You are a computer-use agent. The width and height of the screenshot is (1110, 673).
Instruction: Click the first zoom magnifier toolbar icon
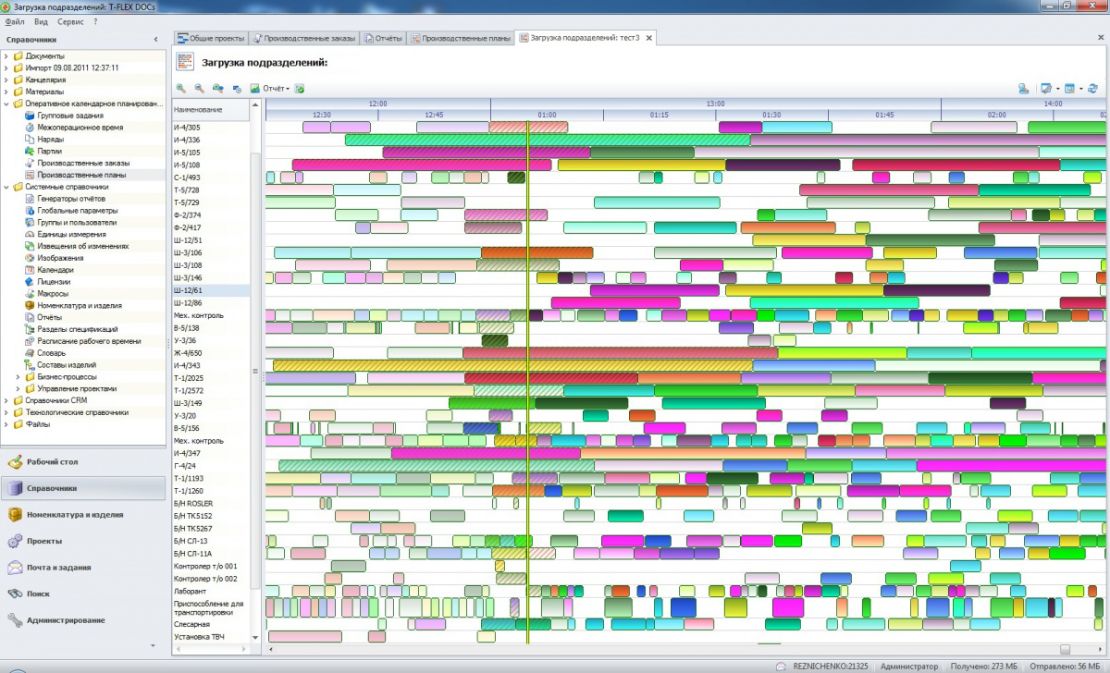181,88
